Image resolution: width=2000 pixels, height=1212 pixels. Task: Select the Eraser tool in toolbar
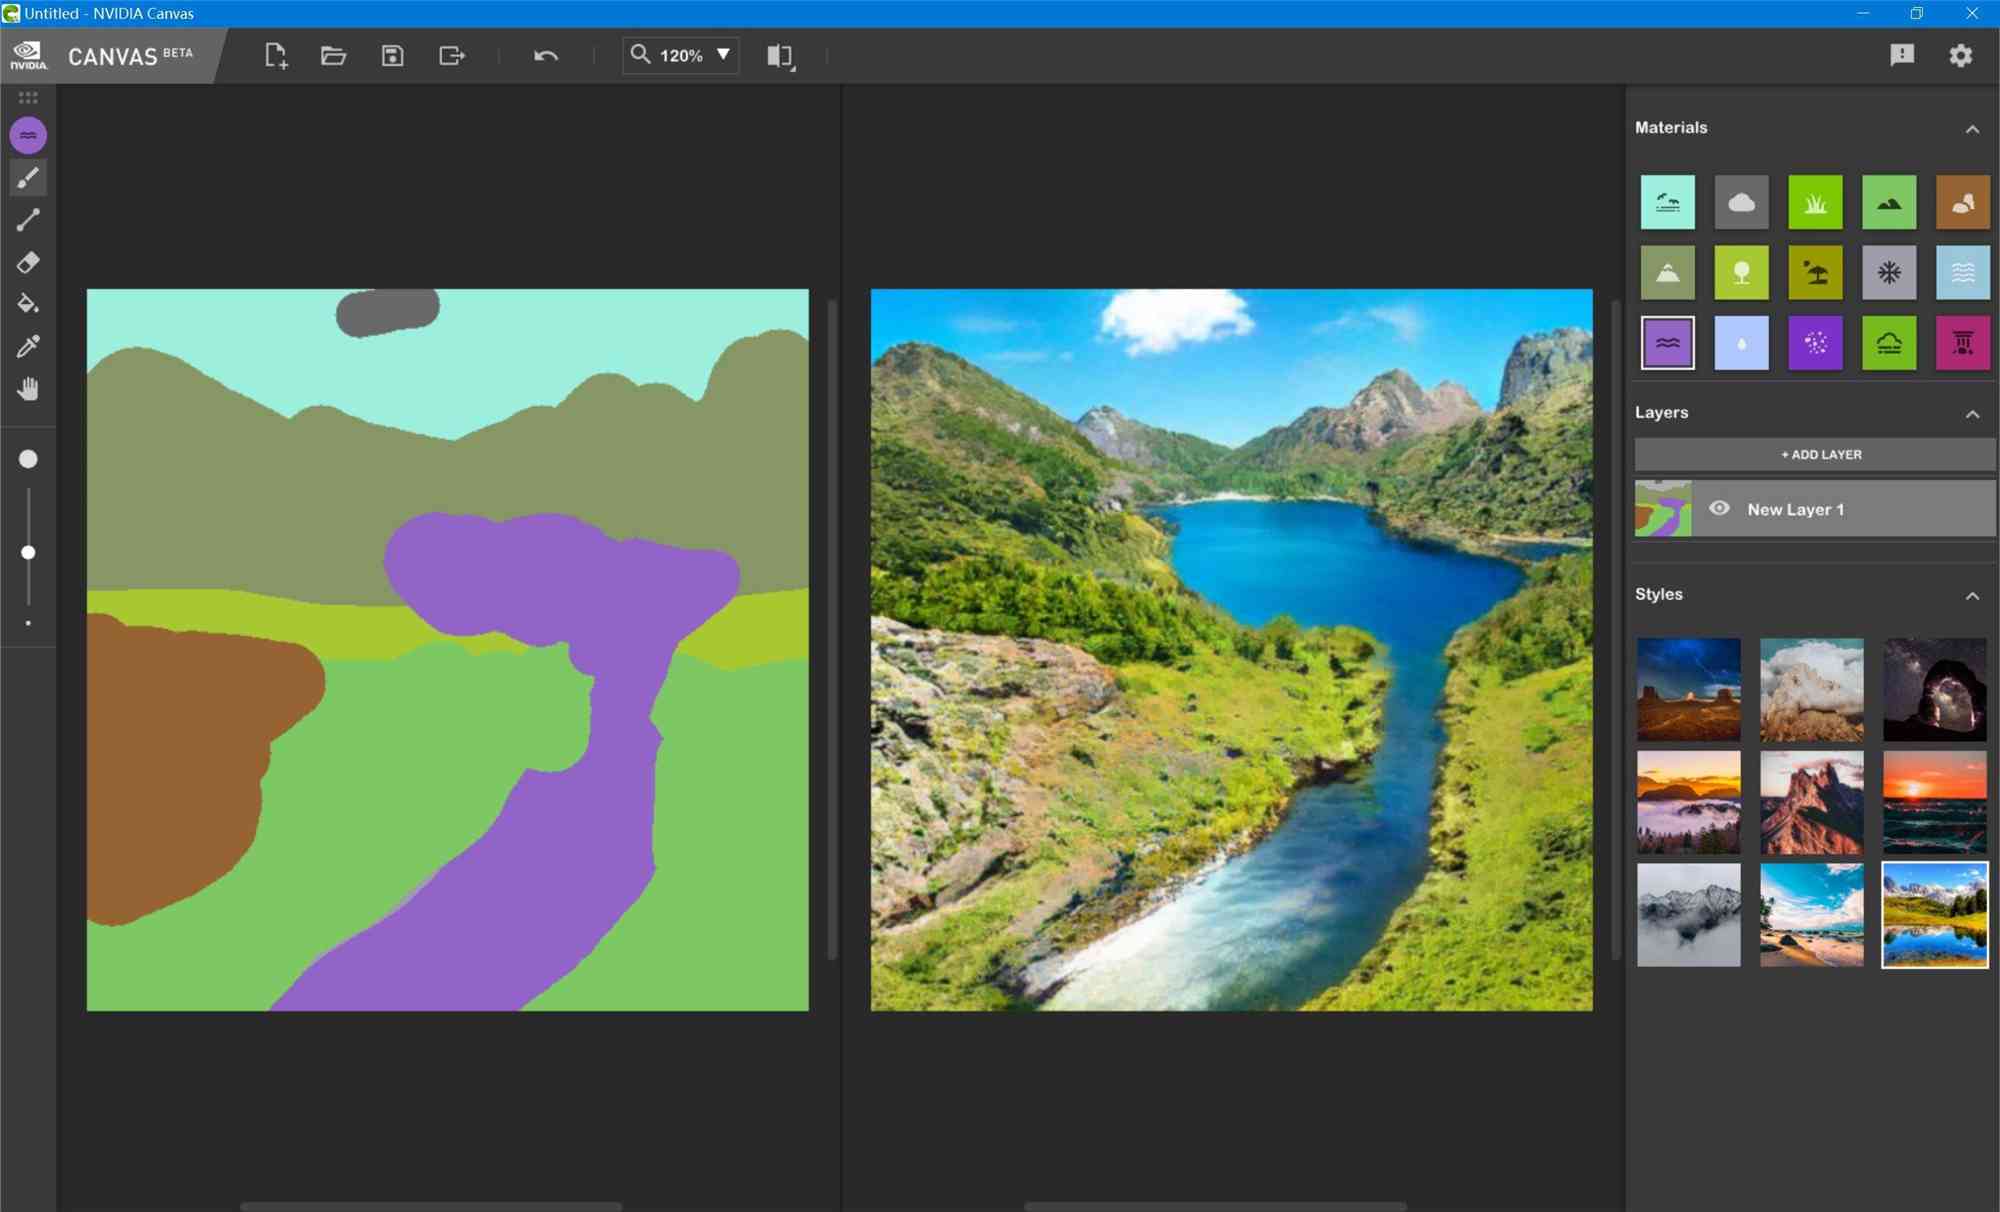point(29,262)
